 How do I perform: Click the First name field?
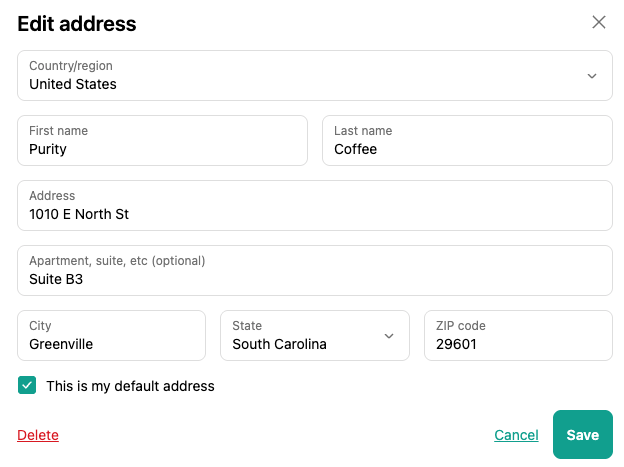(x=162, y=141)
